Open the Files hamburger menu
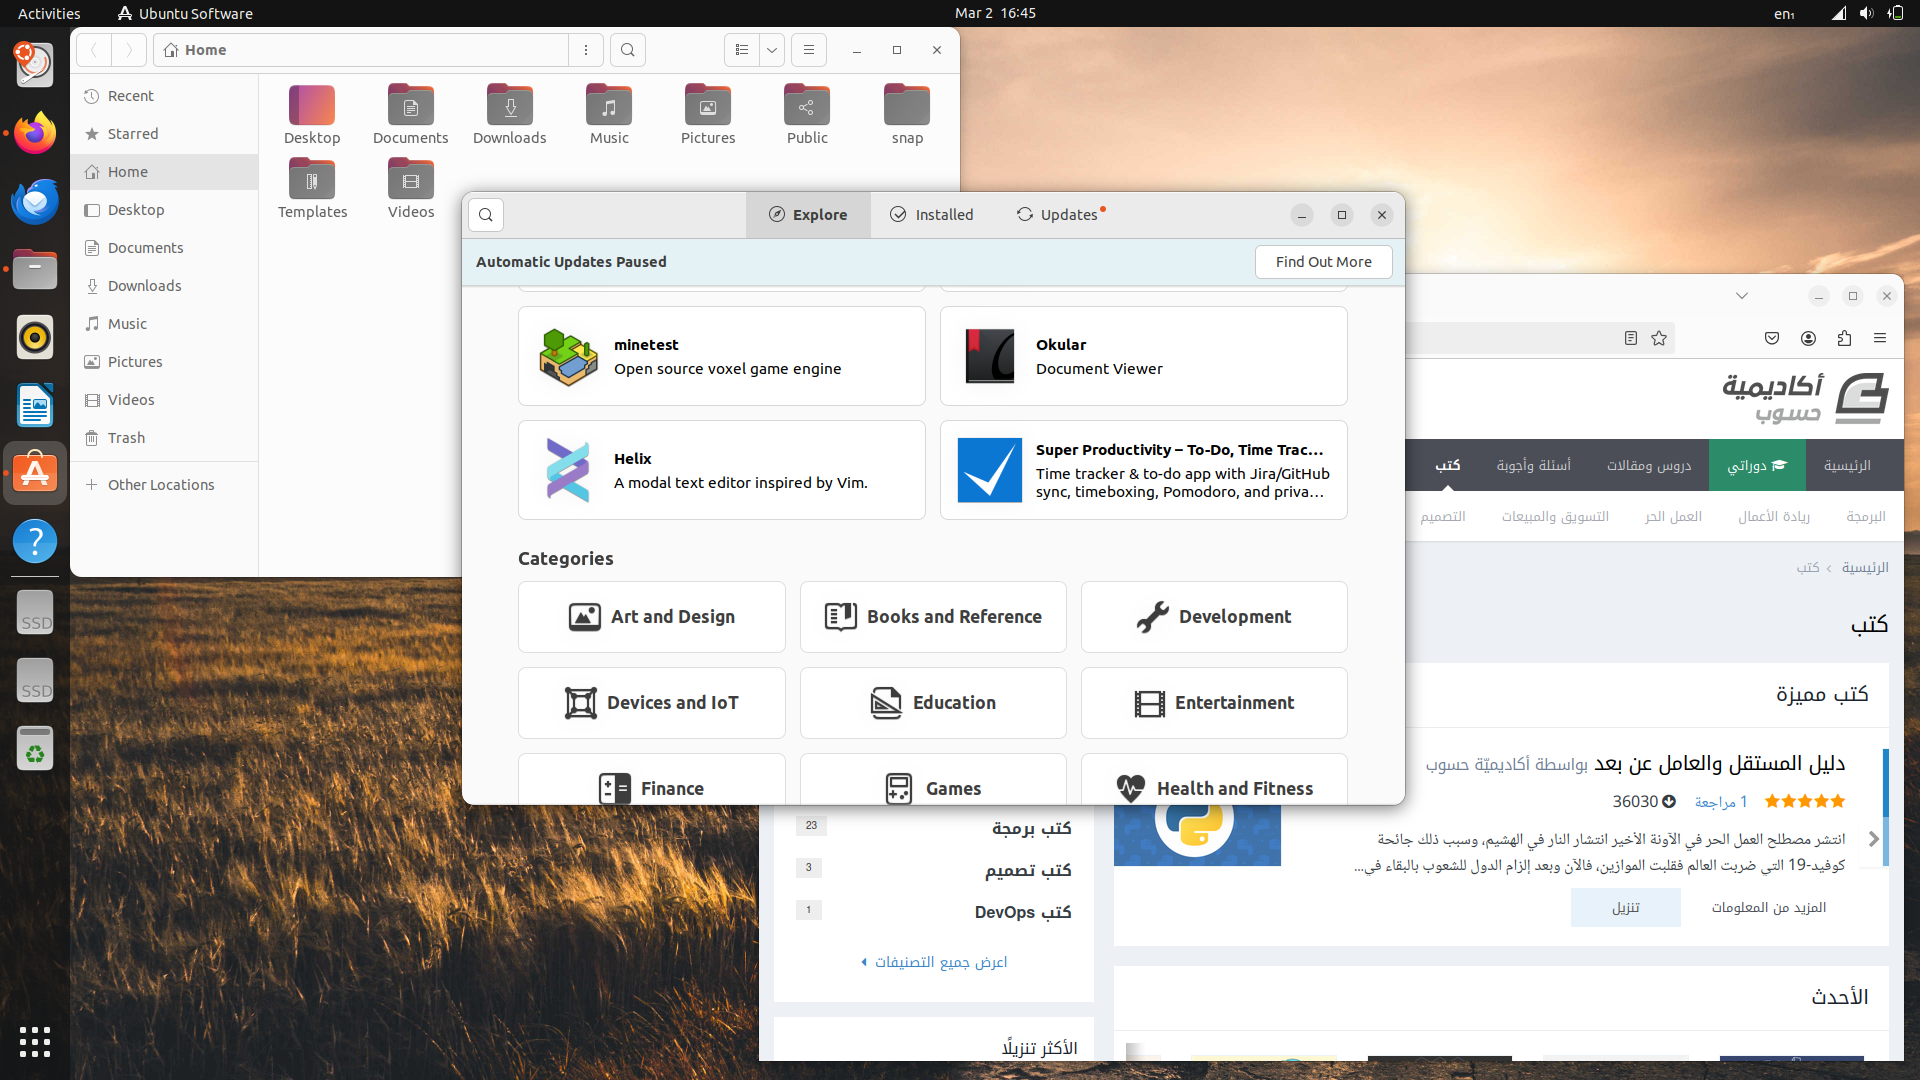 tap(809, 50)
